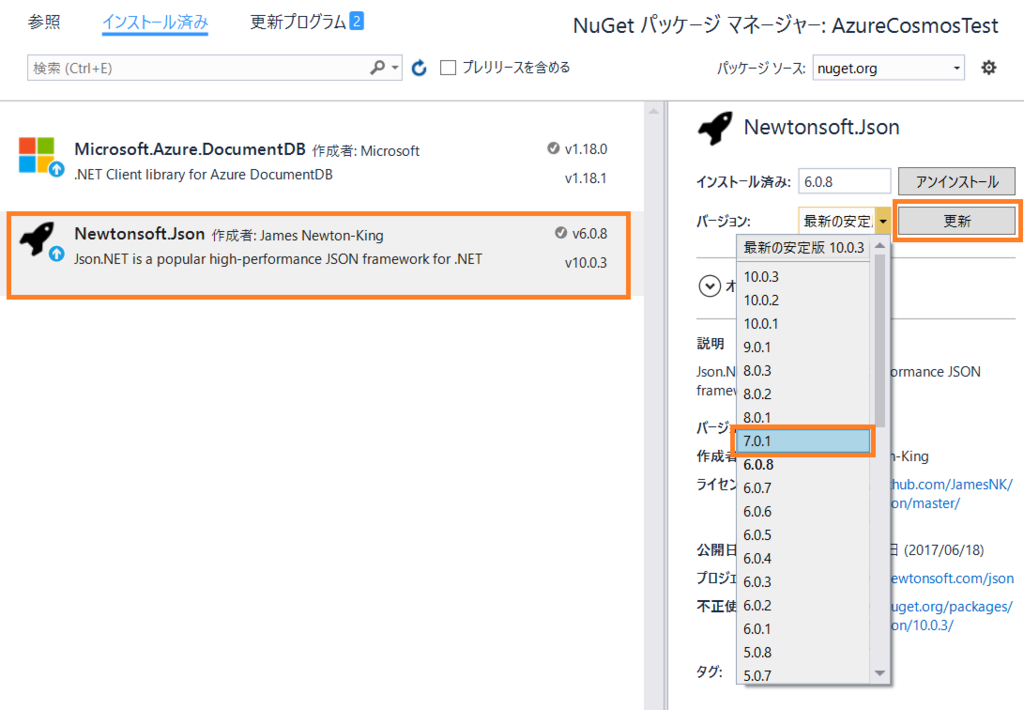Select version 6.0.4 in dropdown
The image size is (1024, 710).
pos(803,558)
